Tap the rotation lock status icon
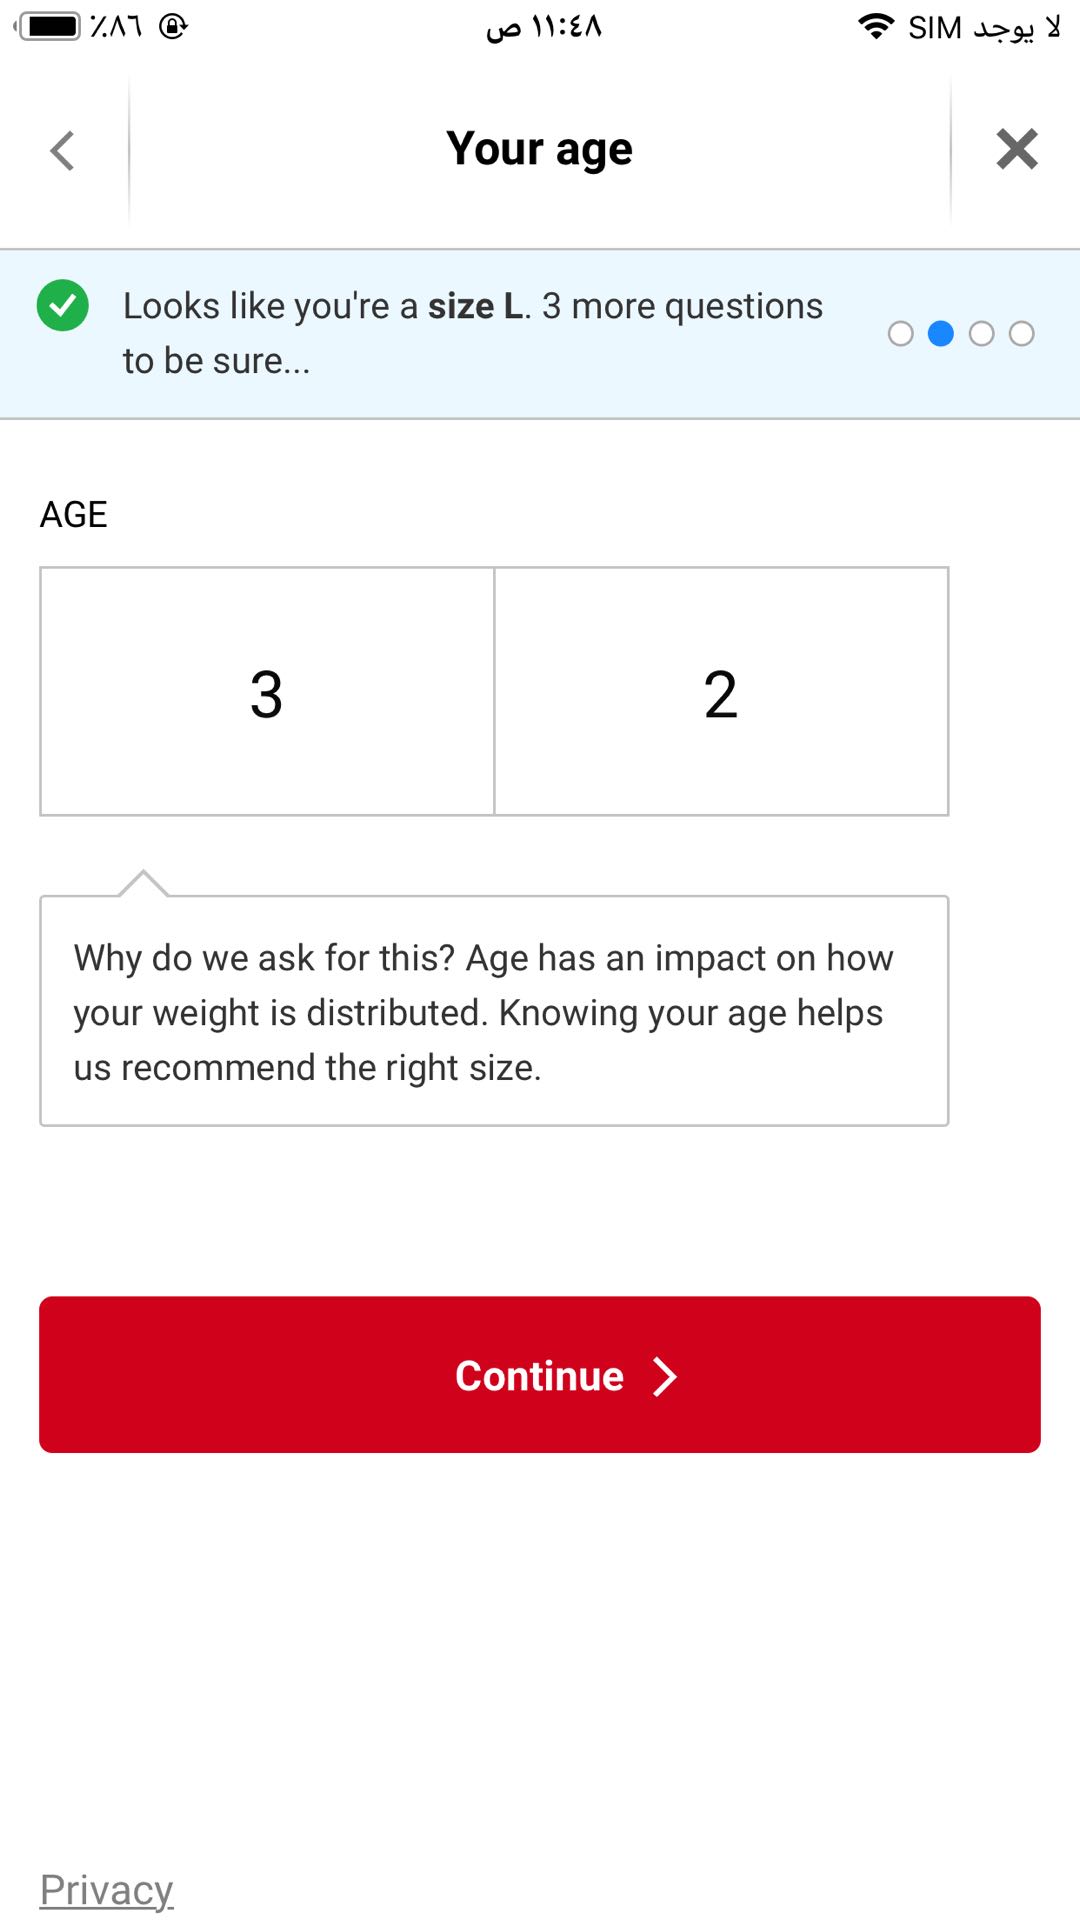 [173, 27]
